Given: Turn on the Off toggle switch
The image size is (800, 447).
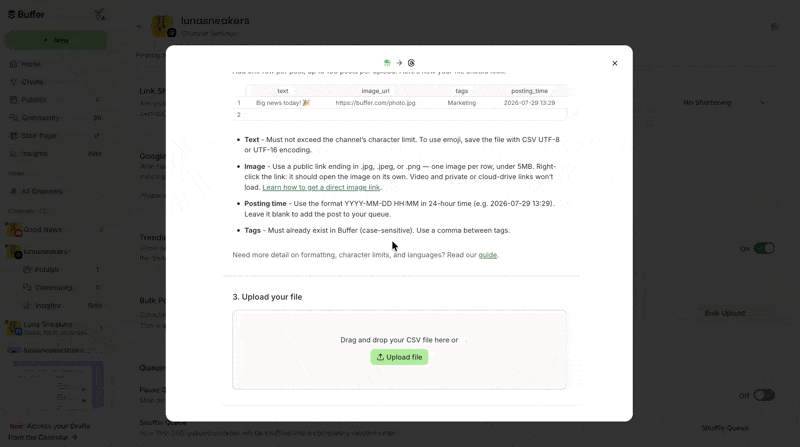Looking at the screenshot, I should tap(764, 395).
